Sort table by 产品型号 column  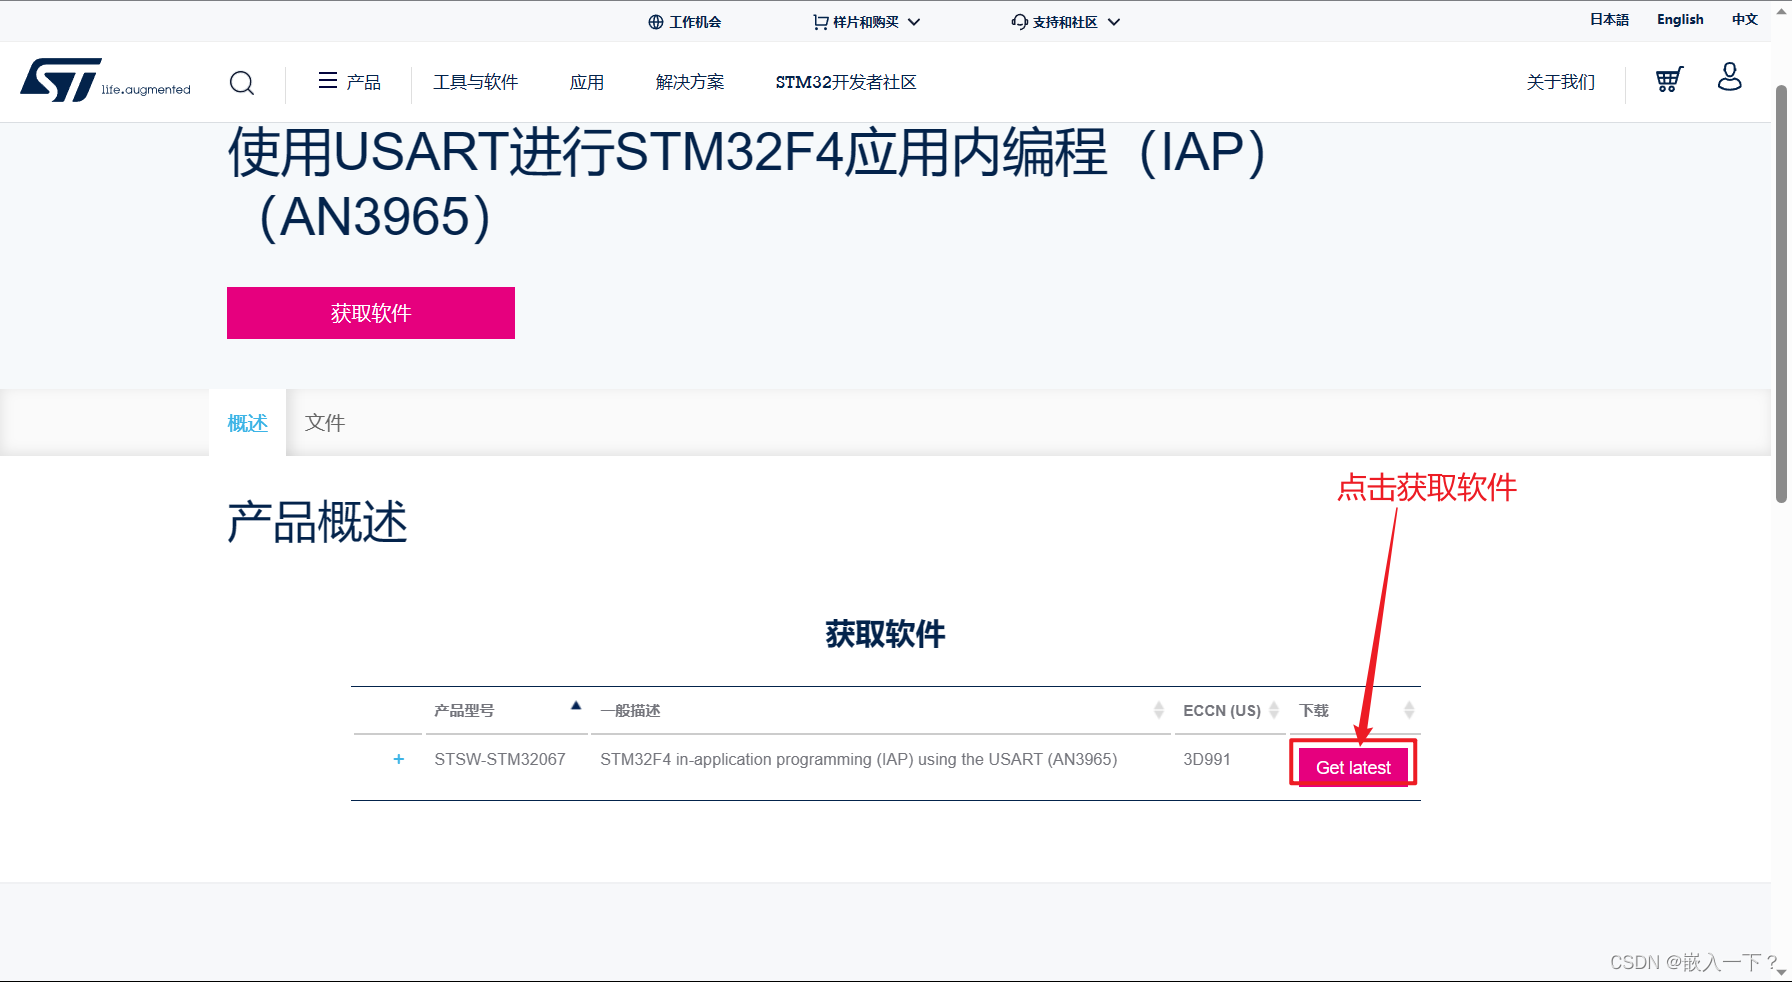507,710
